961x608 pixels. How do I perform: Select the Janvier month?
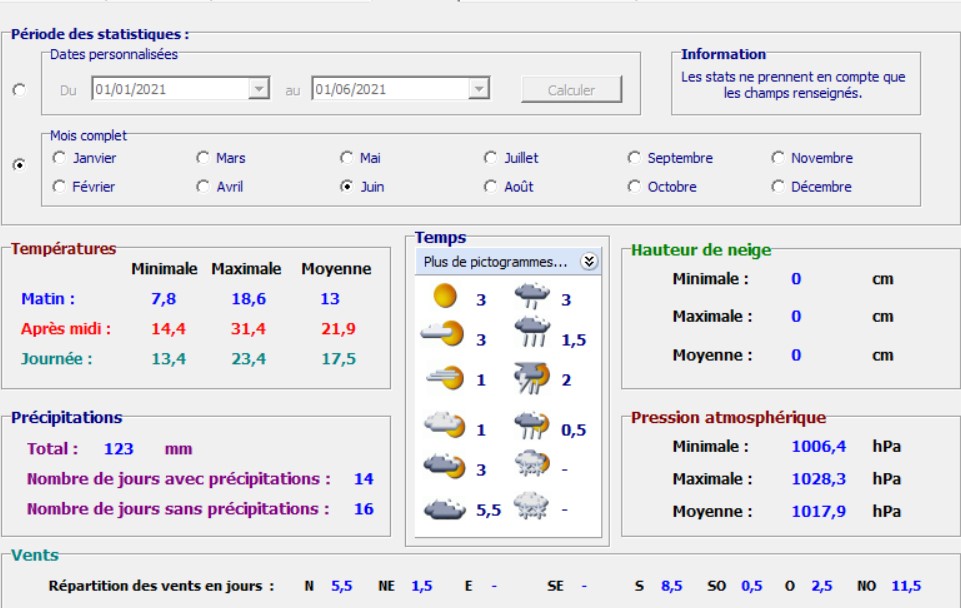coord(59,158)
